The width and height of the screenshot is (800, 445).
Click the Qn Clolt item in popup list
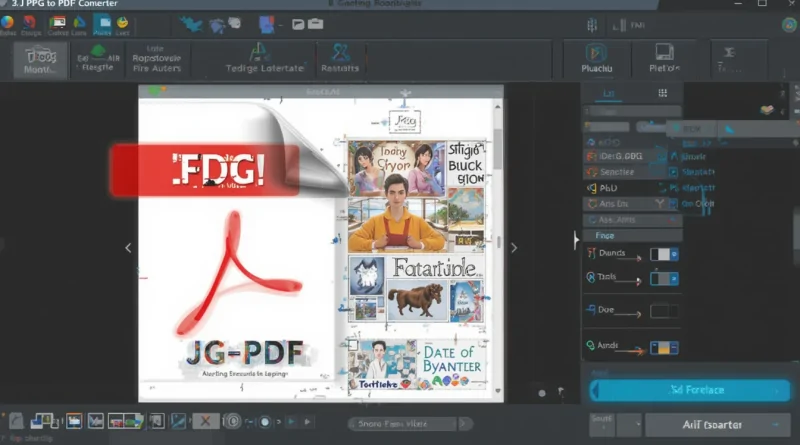point(697,204)
